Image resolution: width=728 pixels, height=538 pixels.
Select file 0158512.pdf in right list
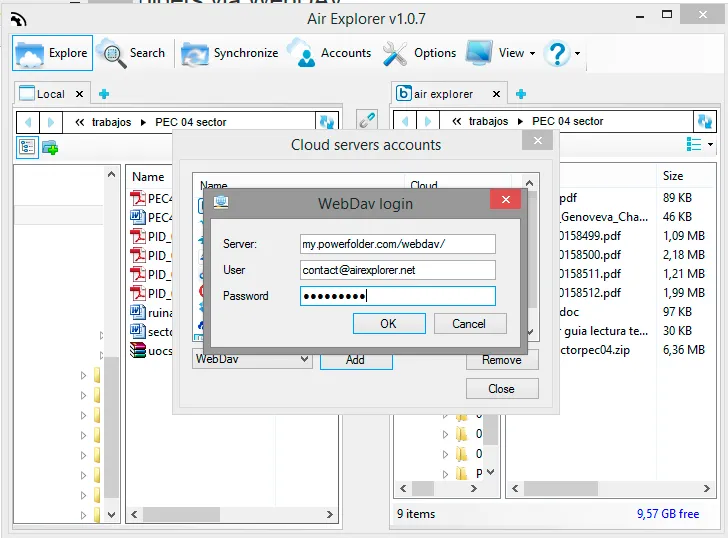pyautogui.click(x=591, y=293)
